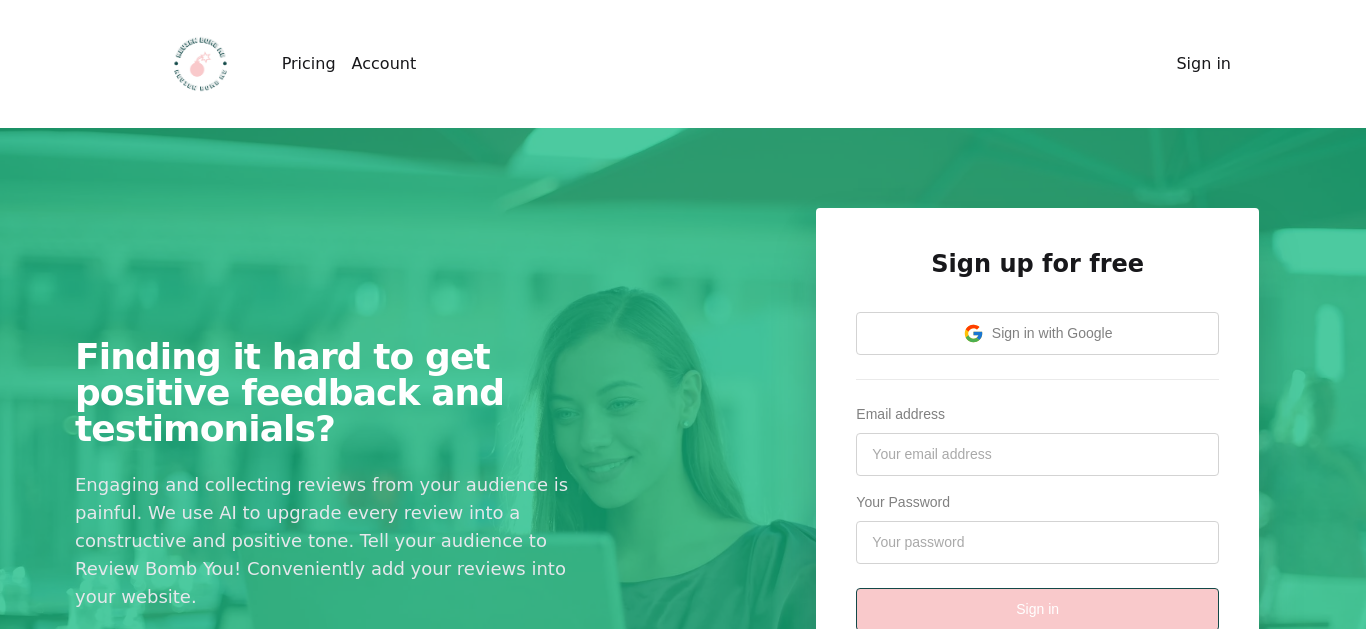Image resolution: width=1366 pixels, height=629 pixels.
Task: Follow the Sign in link in the header
Action: point(1203,64)
